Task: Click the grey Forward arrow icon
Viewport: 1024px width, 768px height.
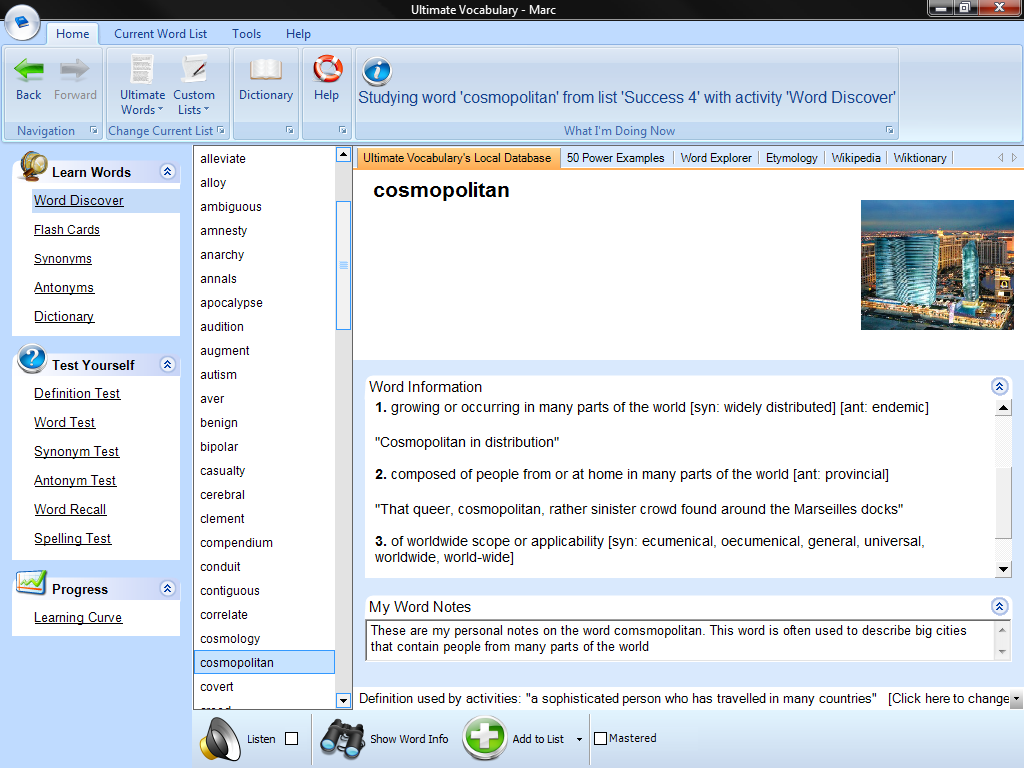Action: click(74, 69)
